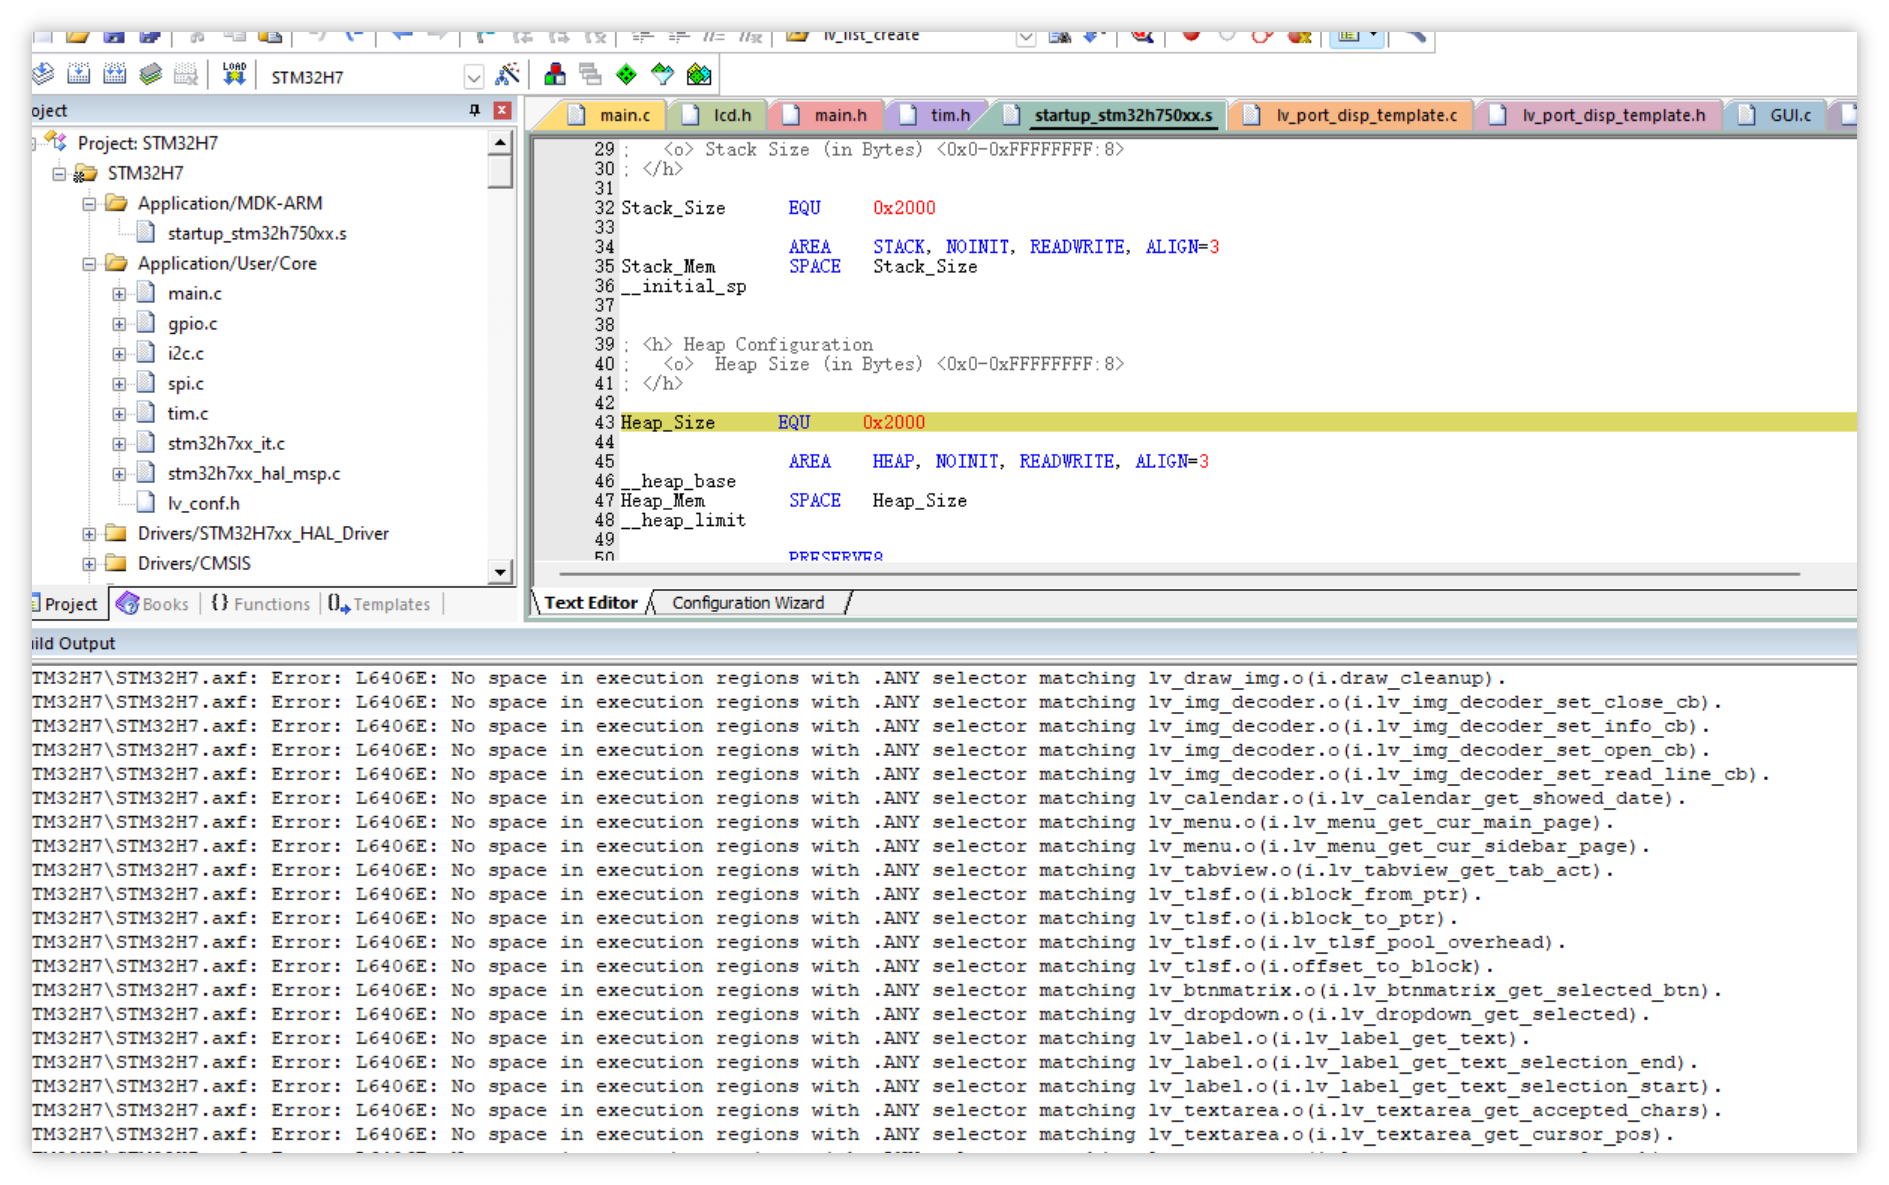Expand the Drivers/STM32H7xx_HAL_Driver folder
Image resolution: width=1889 pixels, height=1185 pixels.
point(89,534)
